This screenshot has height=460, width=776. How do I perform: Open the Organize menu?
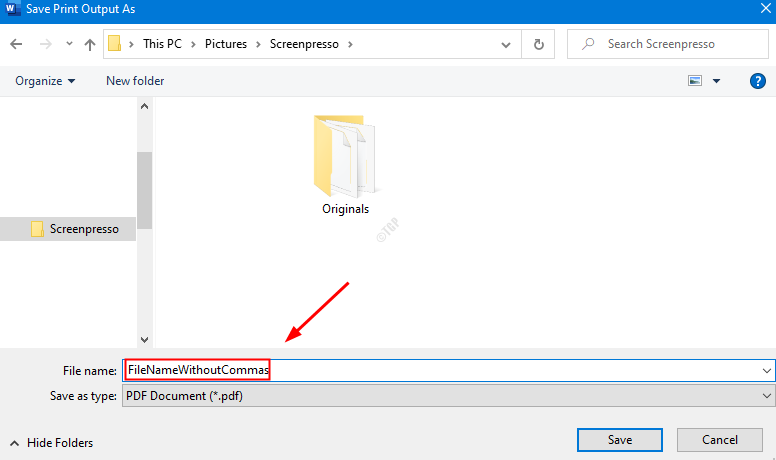pyautogui.click(x=45, y=81)
